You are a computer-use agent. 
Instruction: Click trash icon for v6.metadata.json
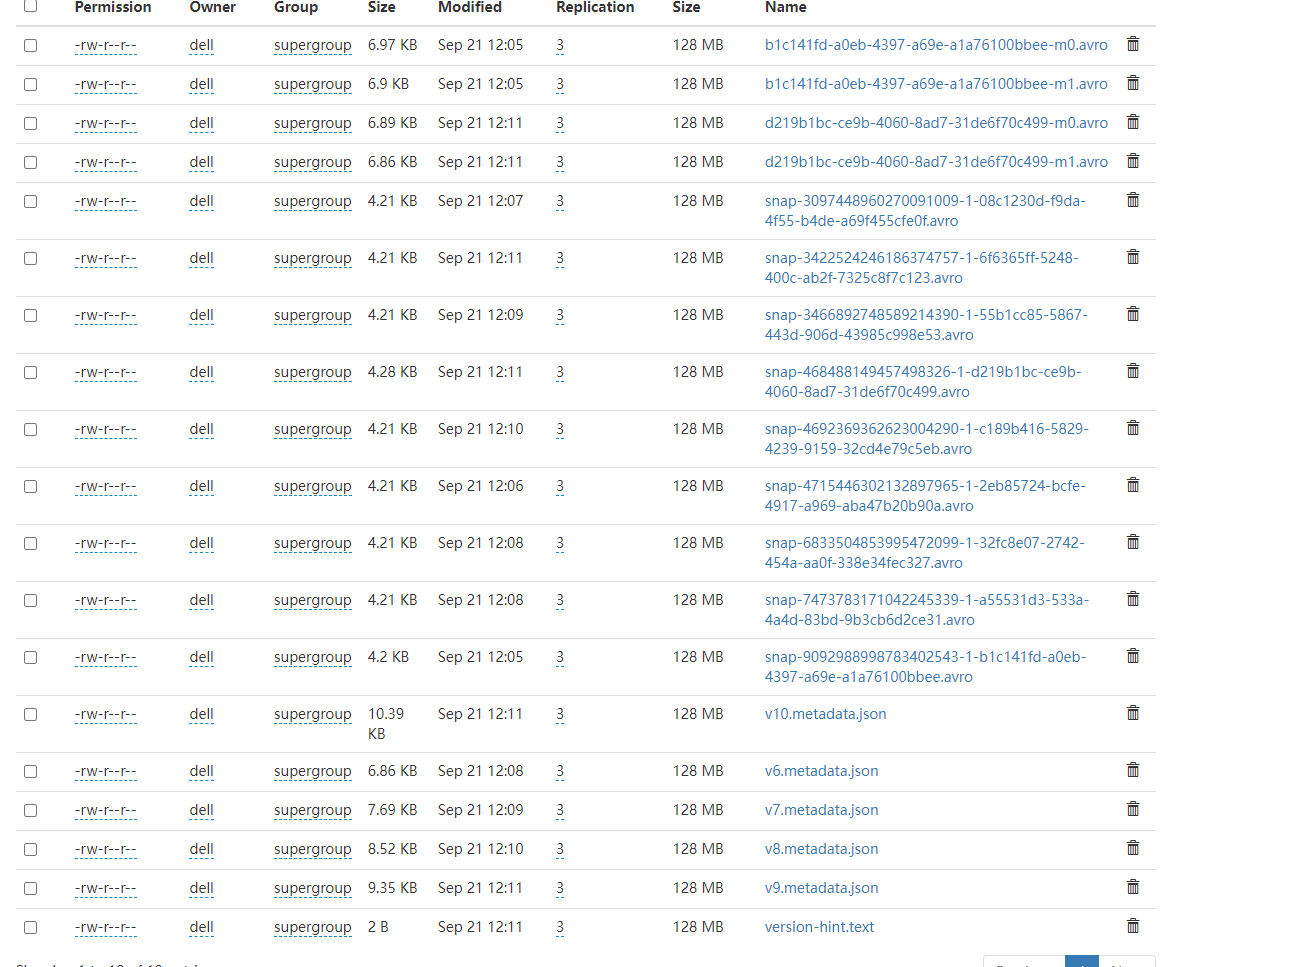1133,770
